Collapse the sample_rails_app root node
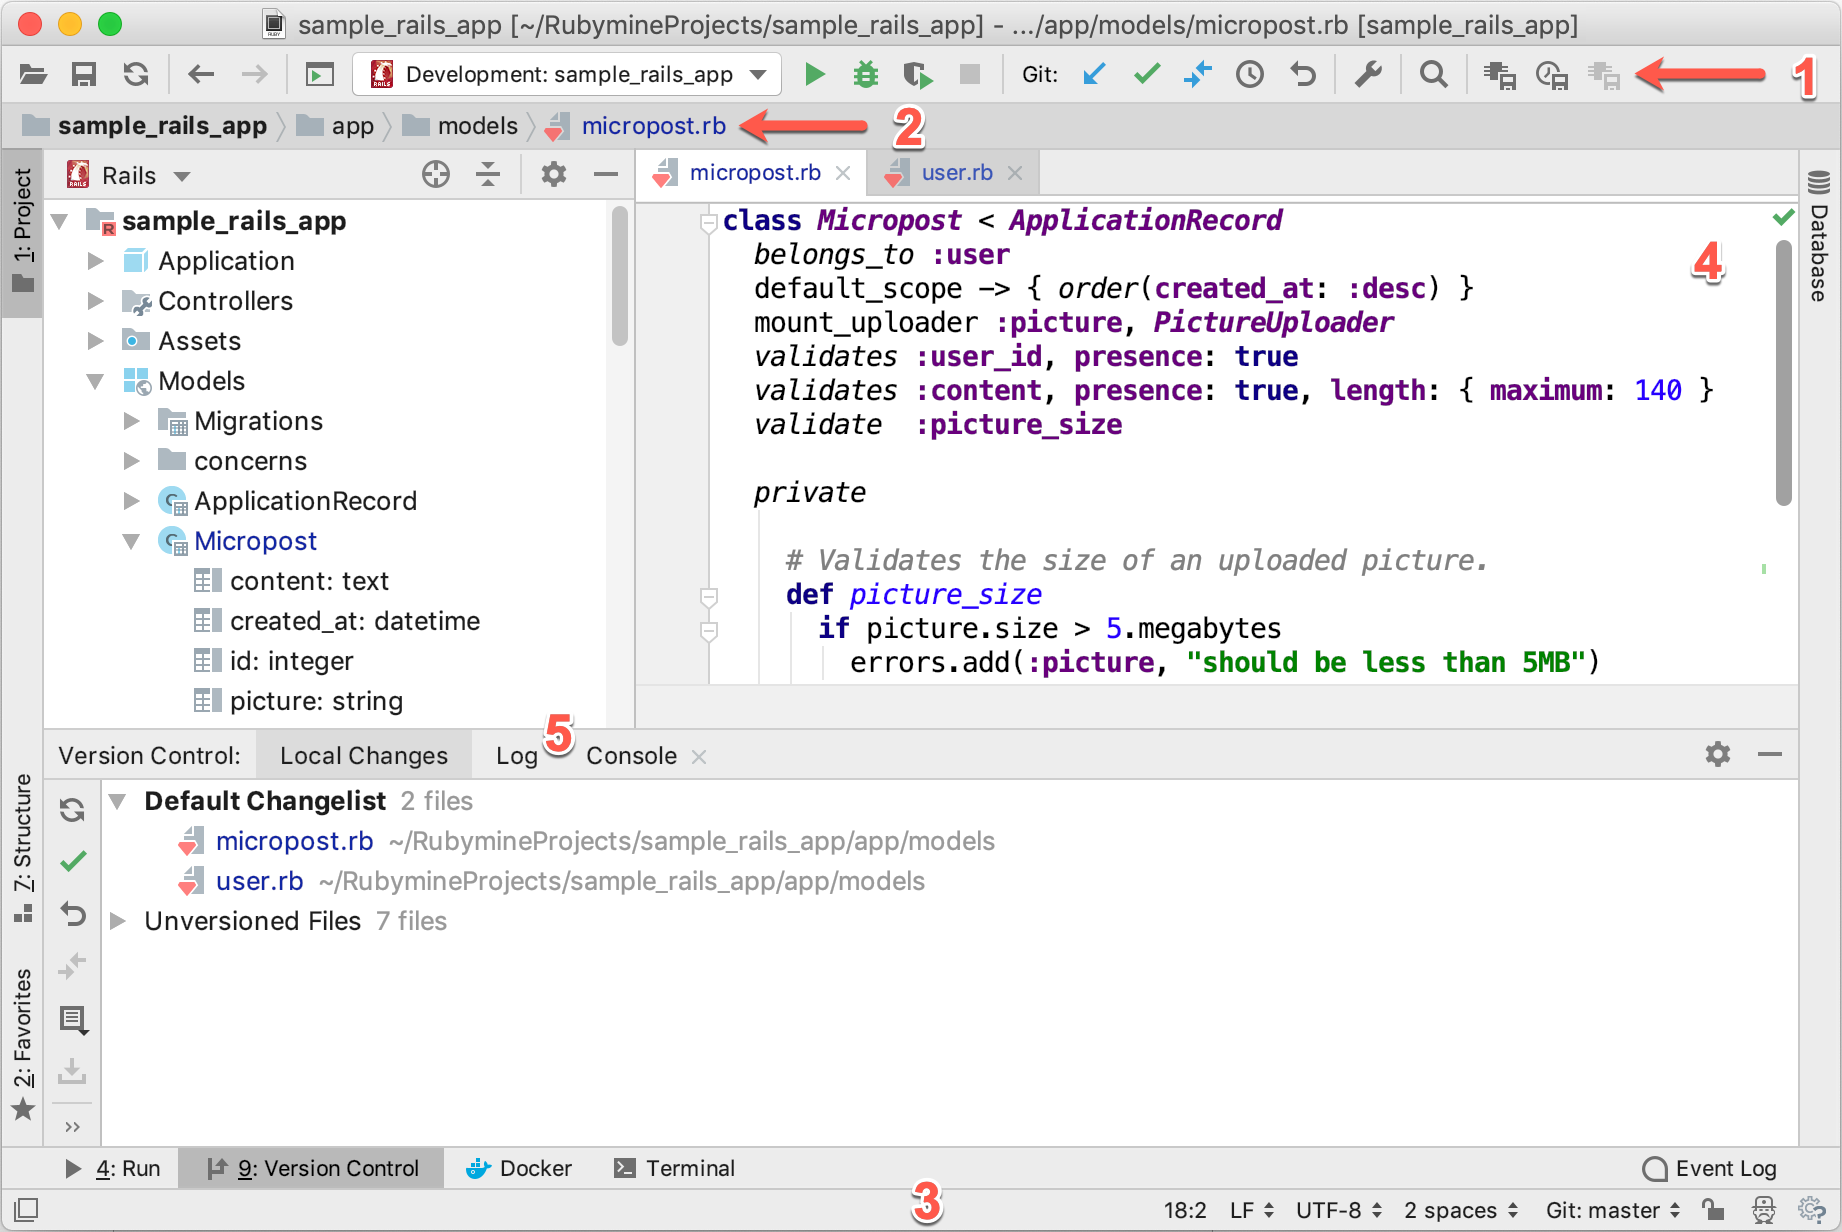 pyautogui.click(x=59, y=221)
